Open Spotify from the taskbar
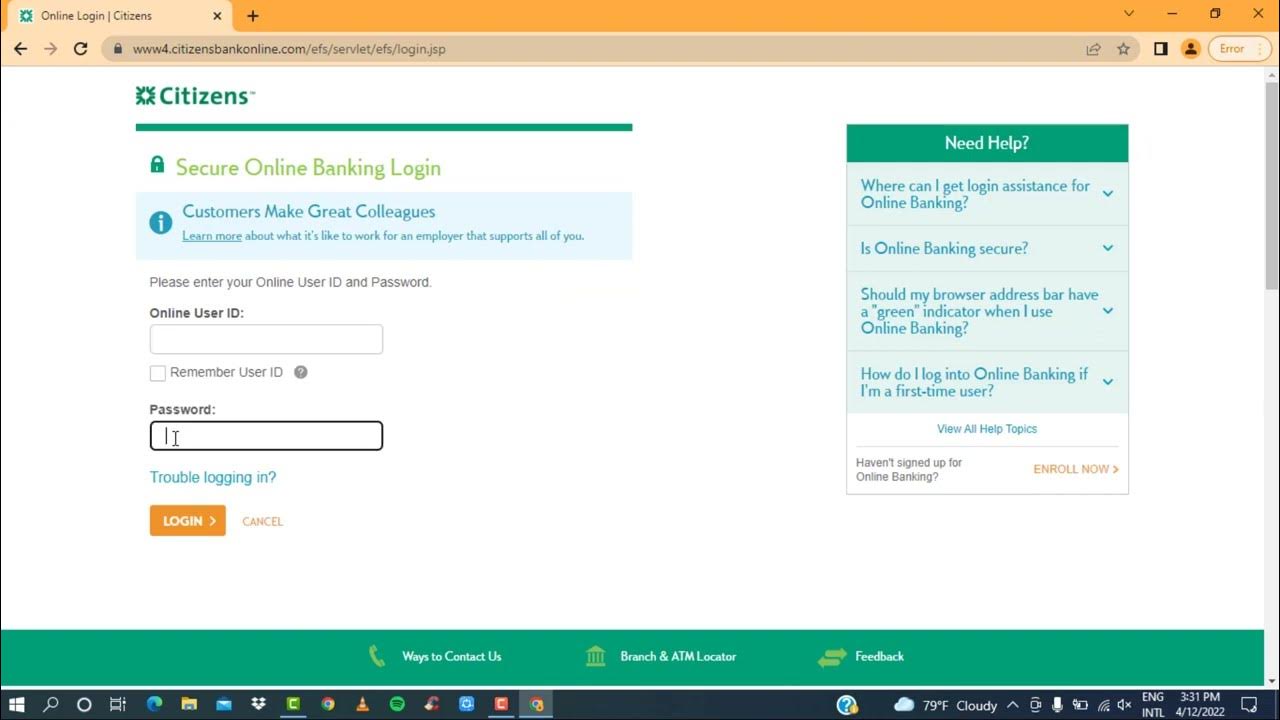Screen dimensions: 1280x720 pyautogui.click(x=397, y=704)
